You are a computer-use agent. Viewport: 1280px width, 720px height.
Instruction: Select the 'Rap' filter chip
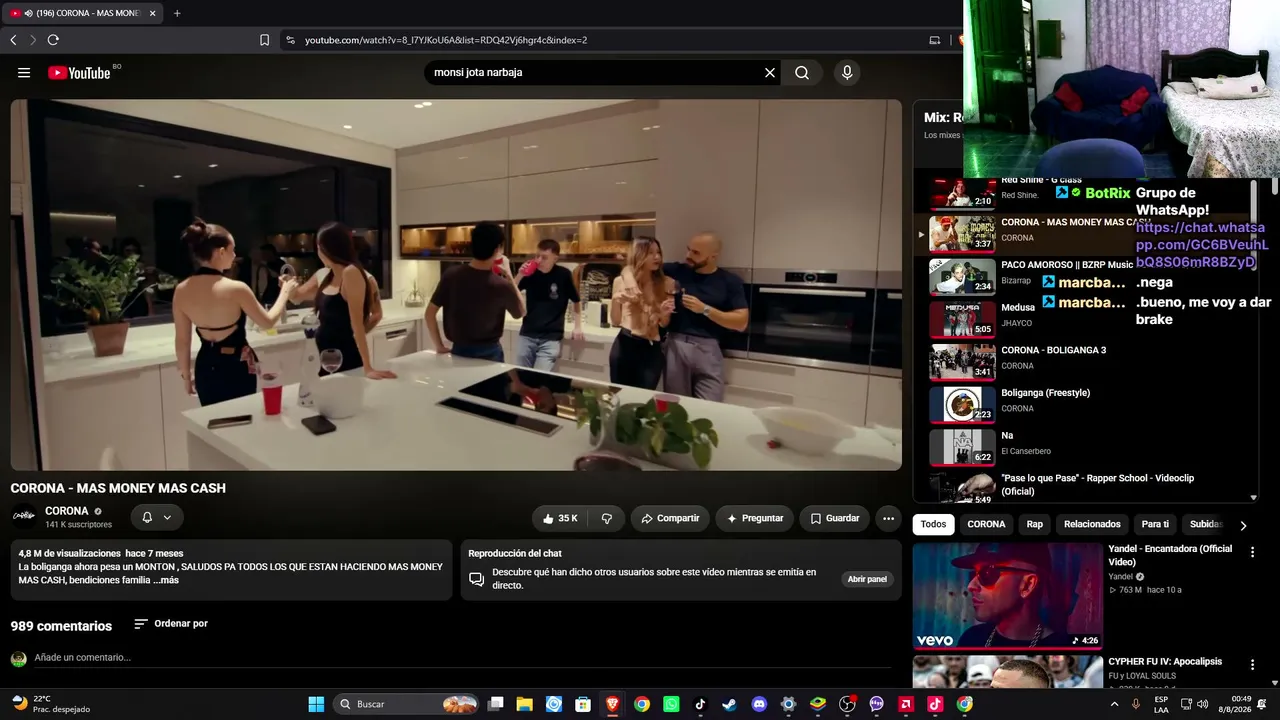click(1034, 524)
